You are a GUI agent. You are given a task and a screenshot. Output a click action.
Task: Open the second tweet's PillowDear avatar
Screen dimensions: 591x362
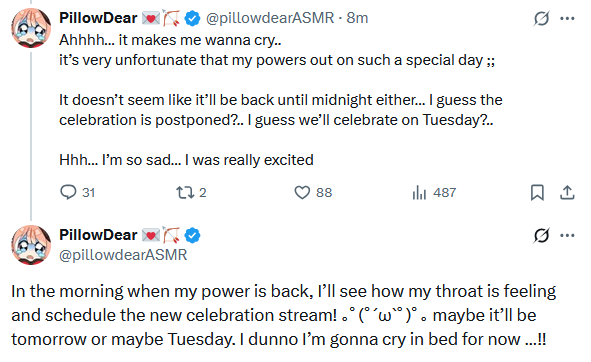tap(31, 245)
